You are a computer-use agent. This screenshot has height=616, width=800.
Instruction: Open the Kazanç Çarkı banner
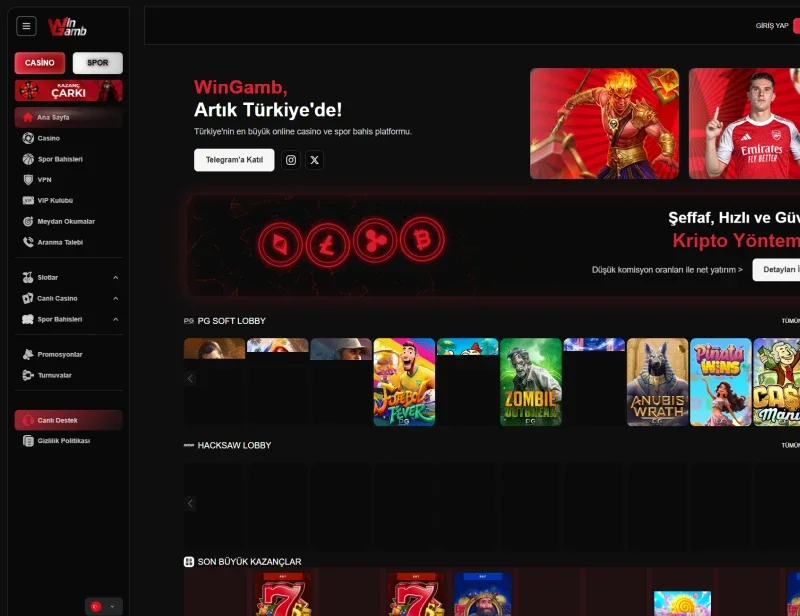68,91
